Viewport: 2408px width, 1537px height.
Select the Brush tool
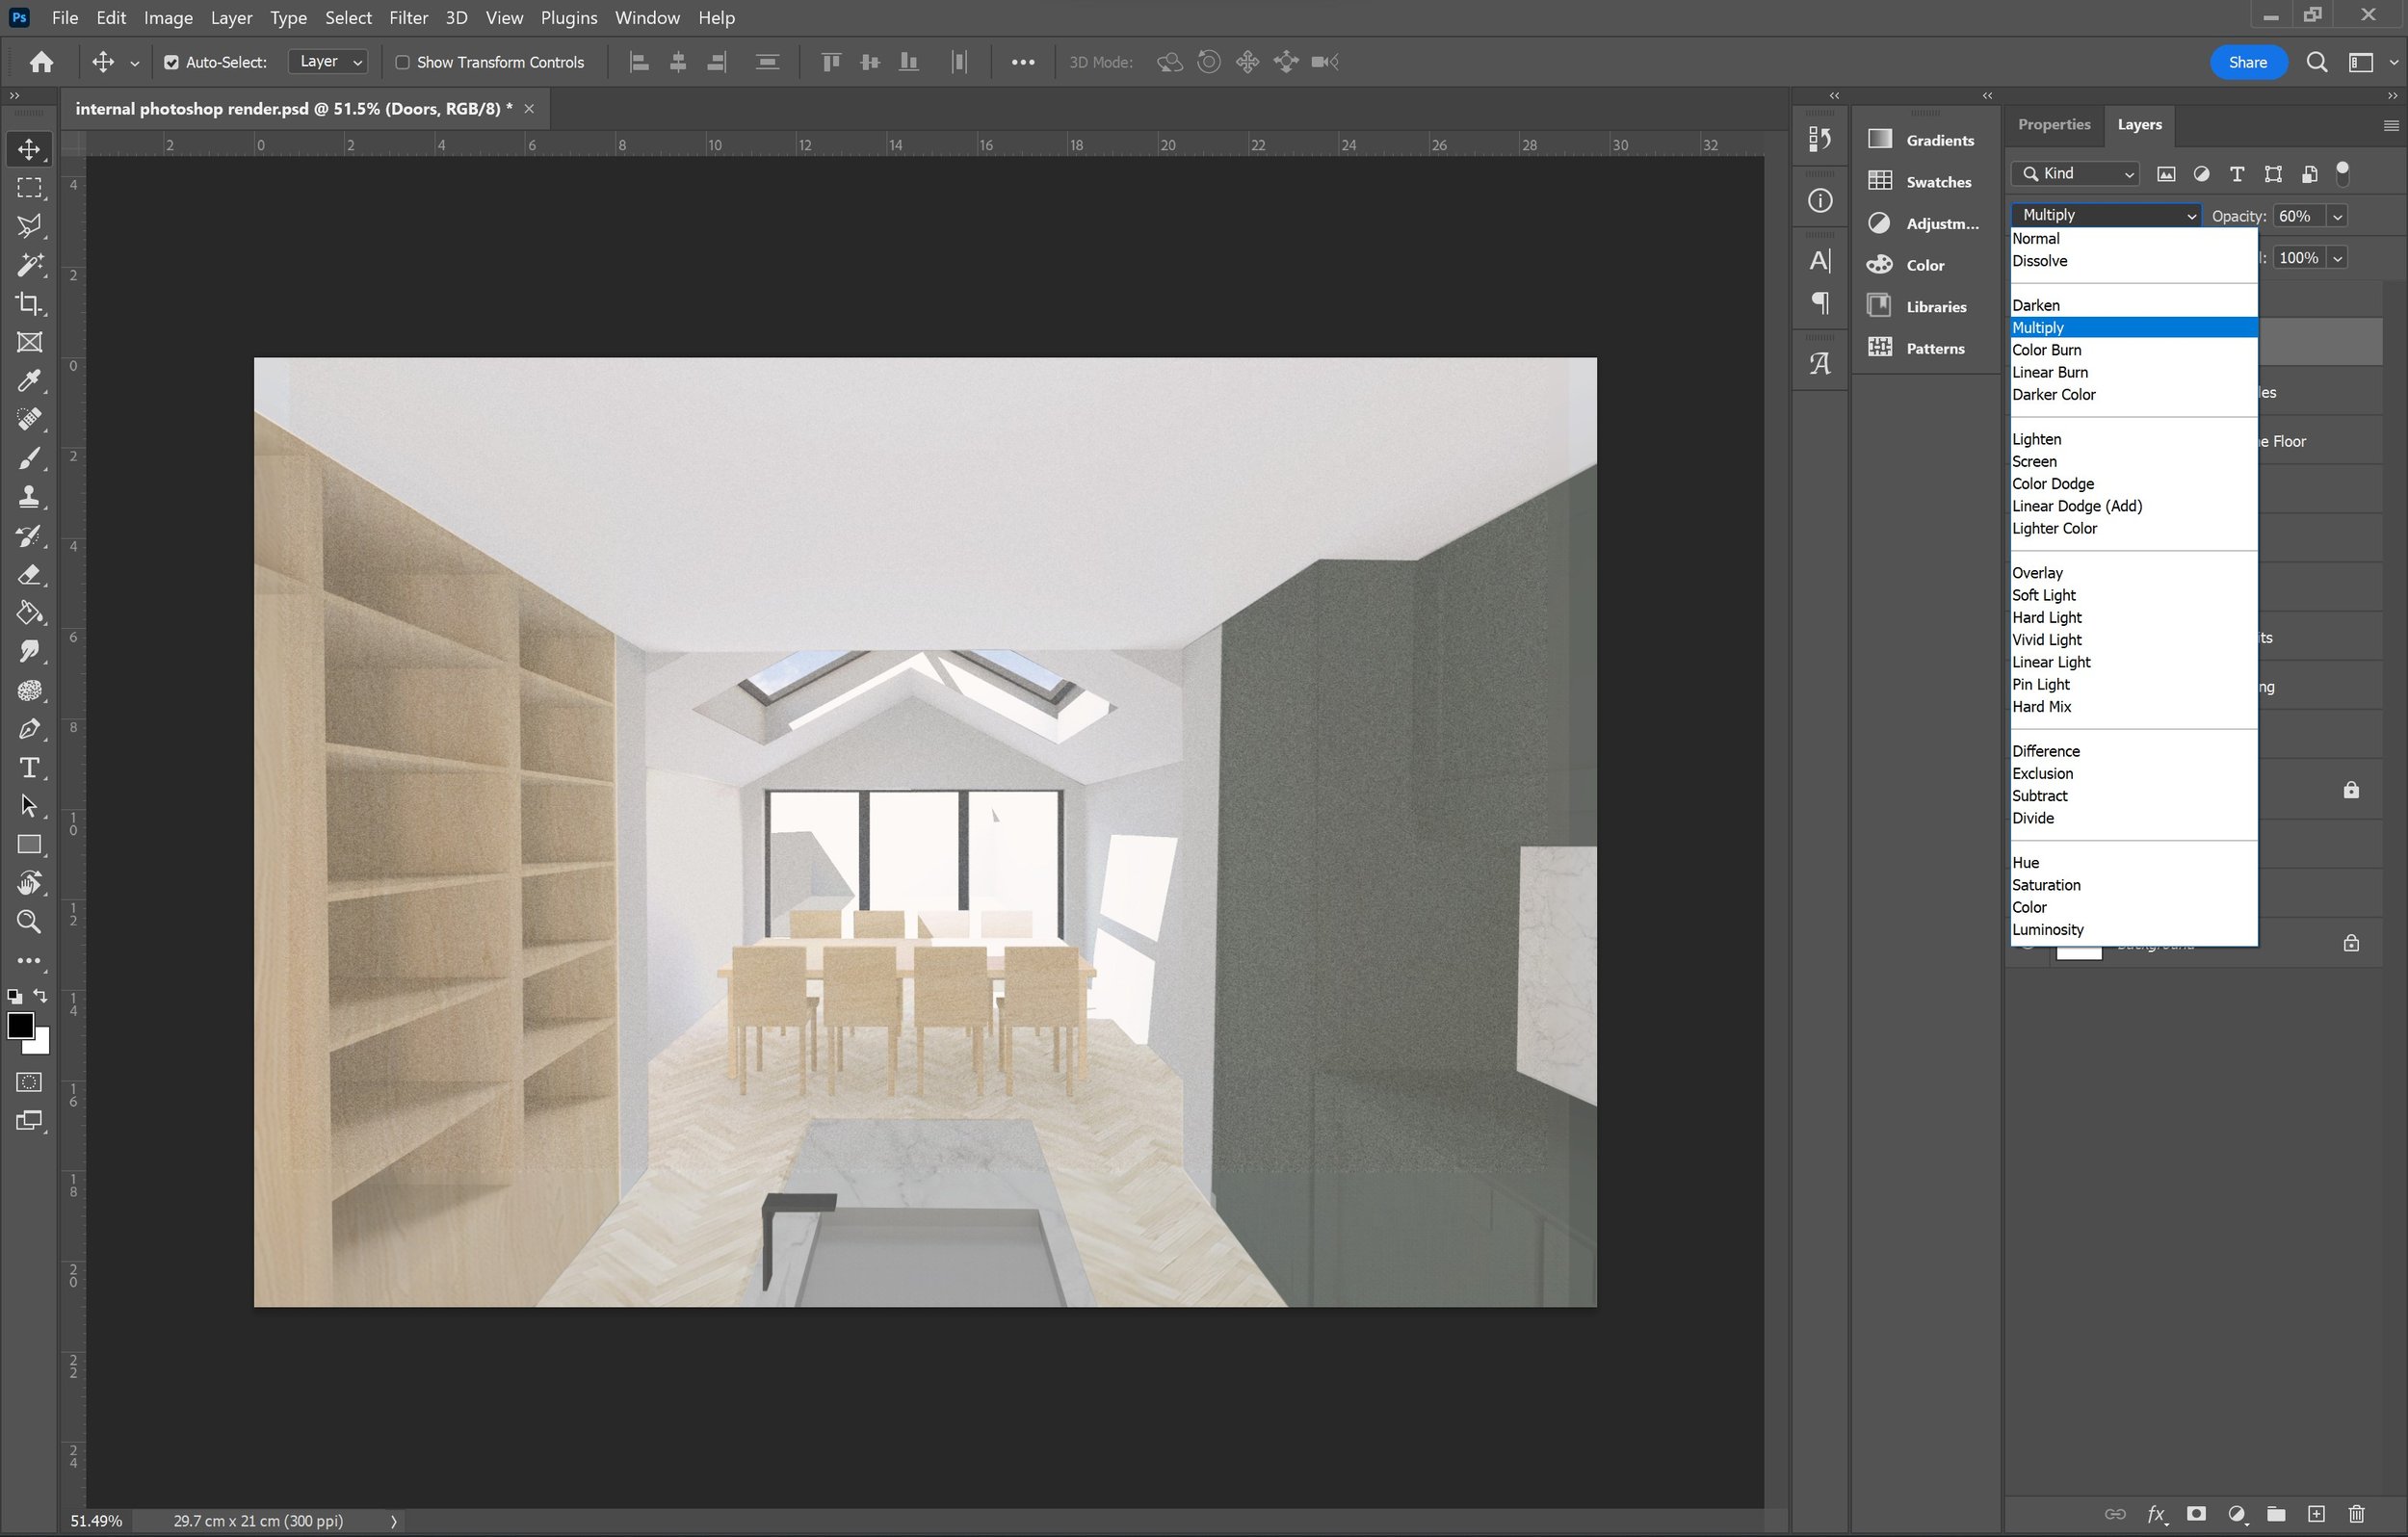(x=29, y=458)
